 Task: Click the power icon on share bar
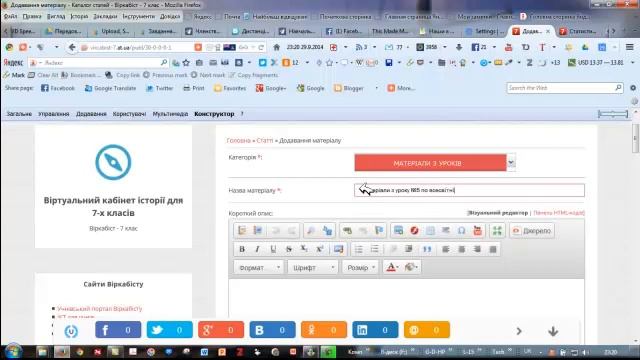coord(71,331)
